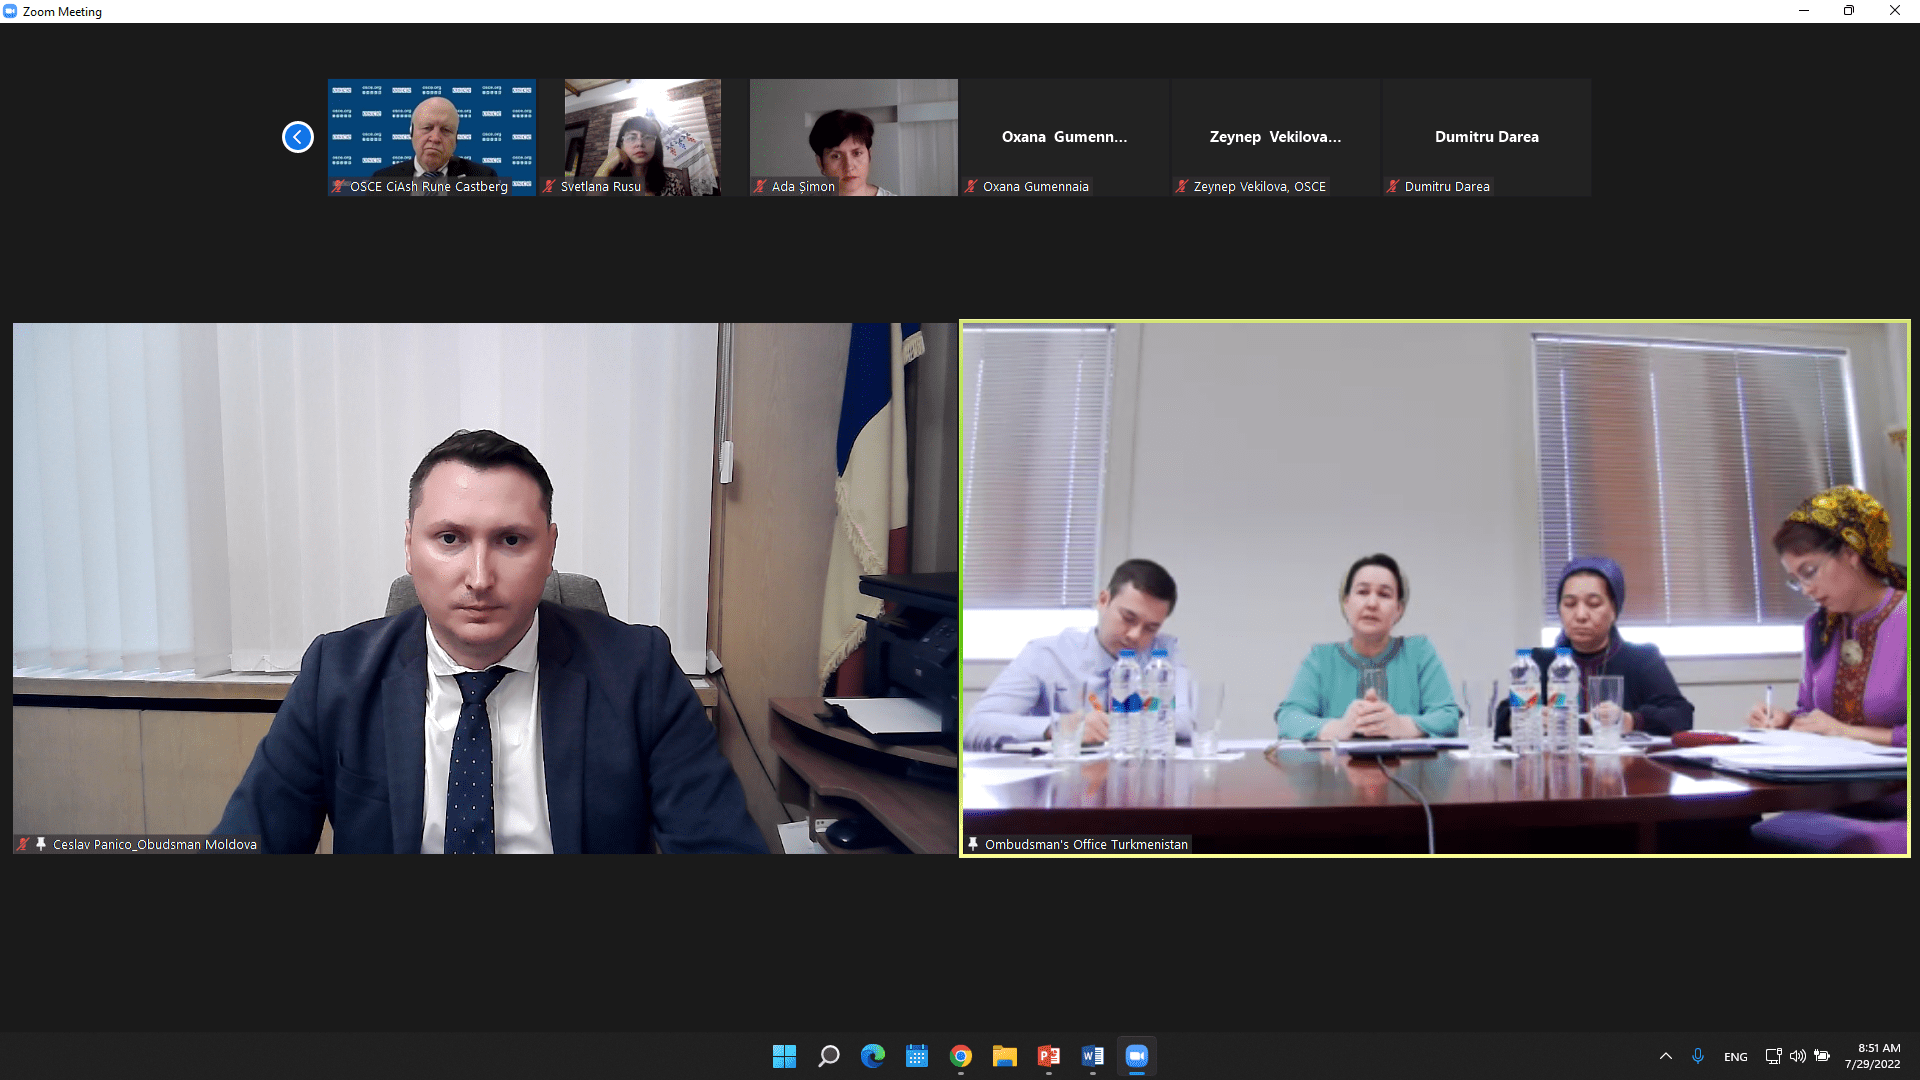Open taskbar Search
Screen dimensions: 1920x1080
828,1056
